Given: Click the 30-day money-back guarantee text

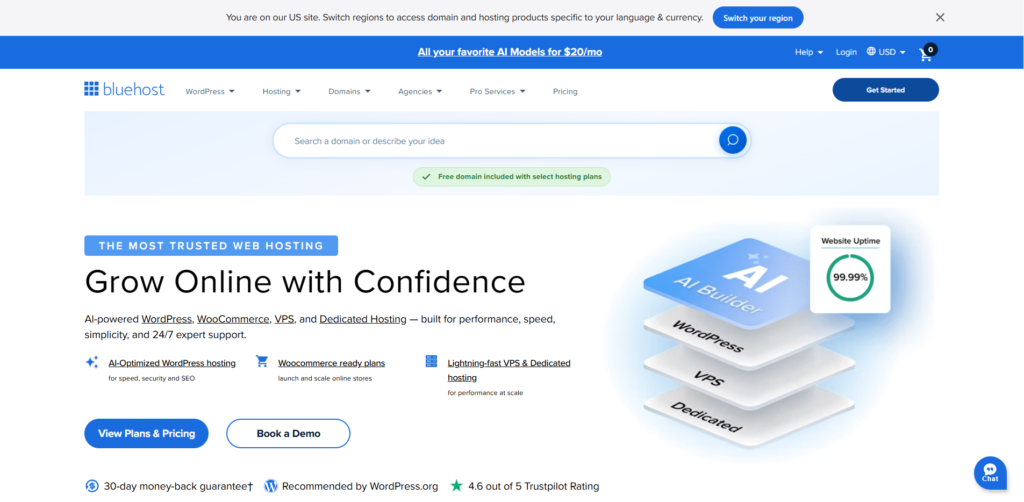Looking at the screenshot, I should click(178, 486).
